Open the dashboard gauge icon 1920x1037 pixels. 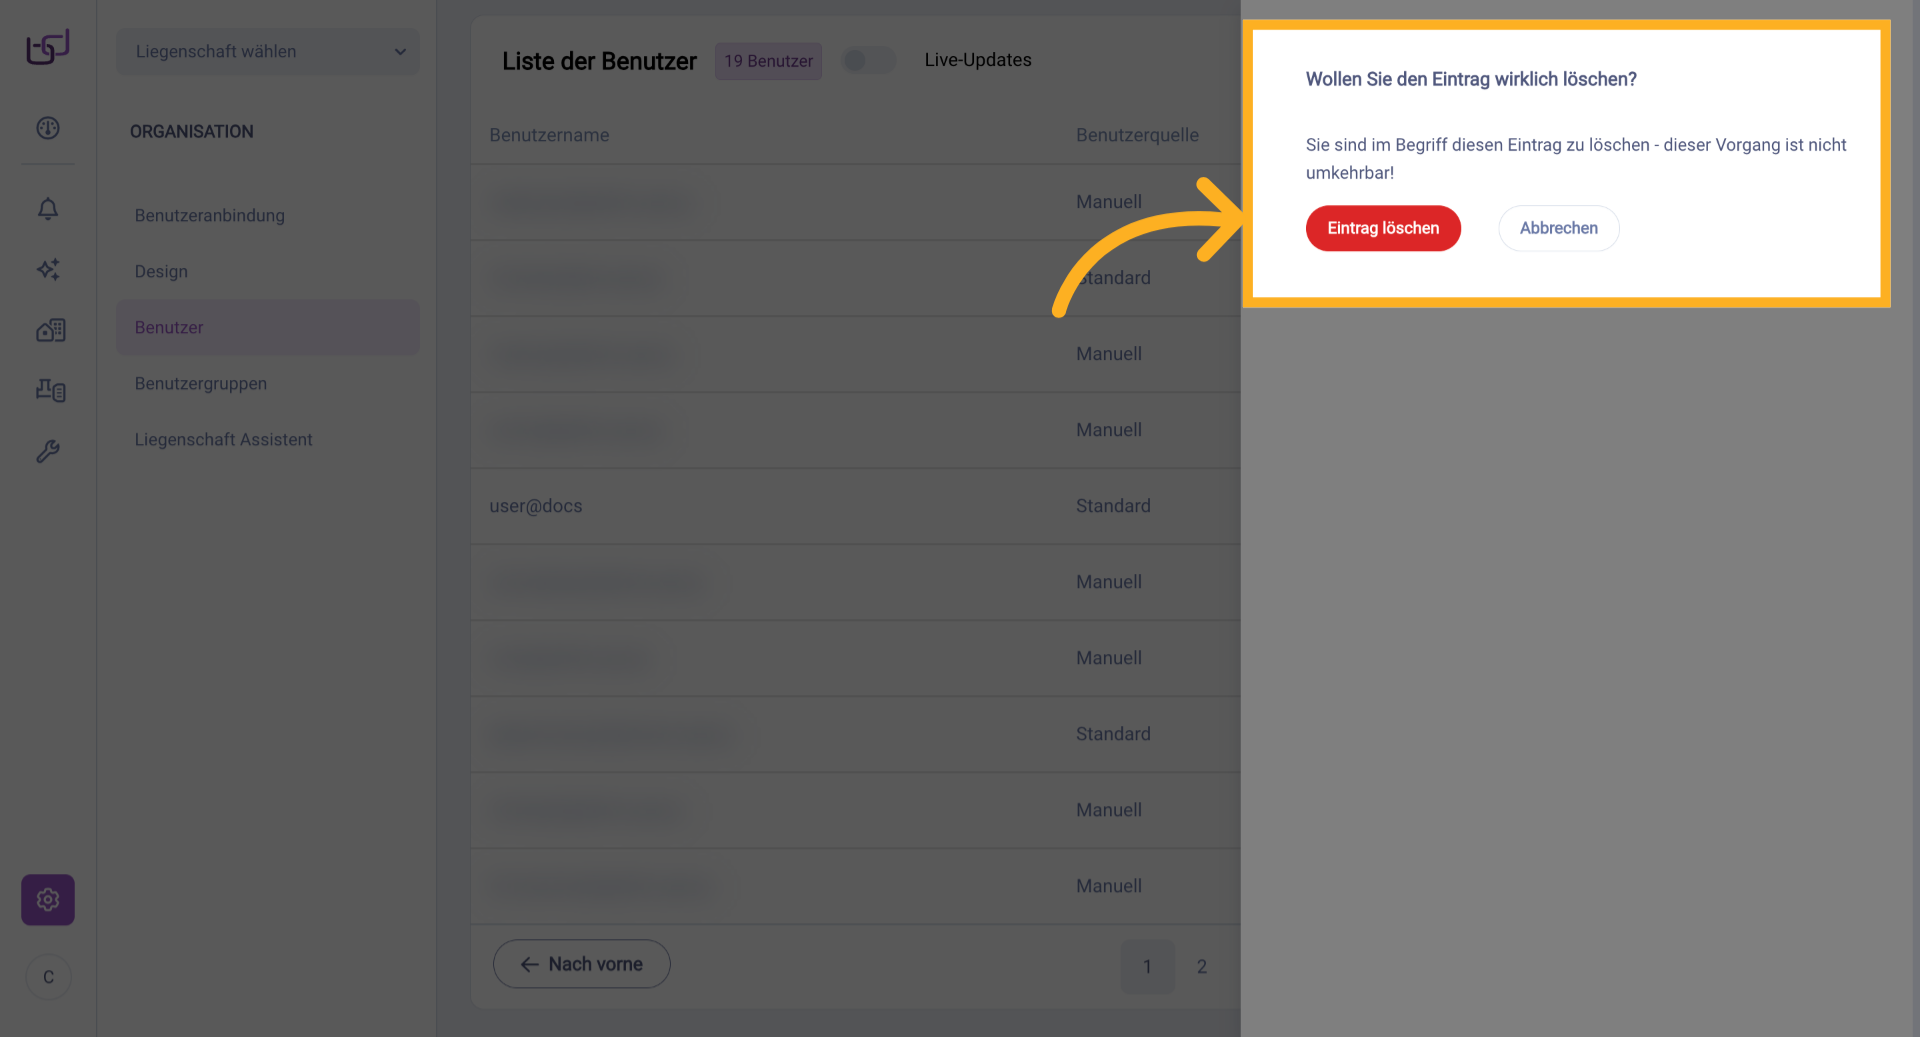coord(48,128)
